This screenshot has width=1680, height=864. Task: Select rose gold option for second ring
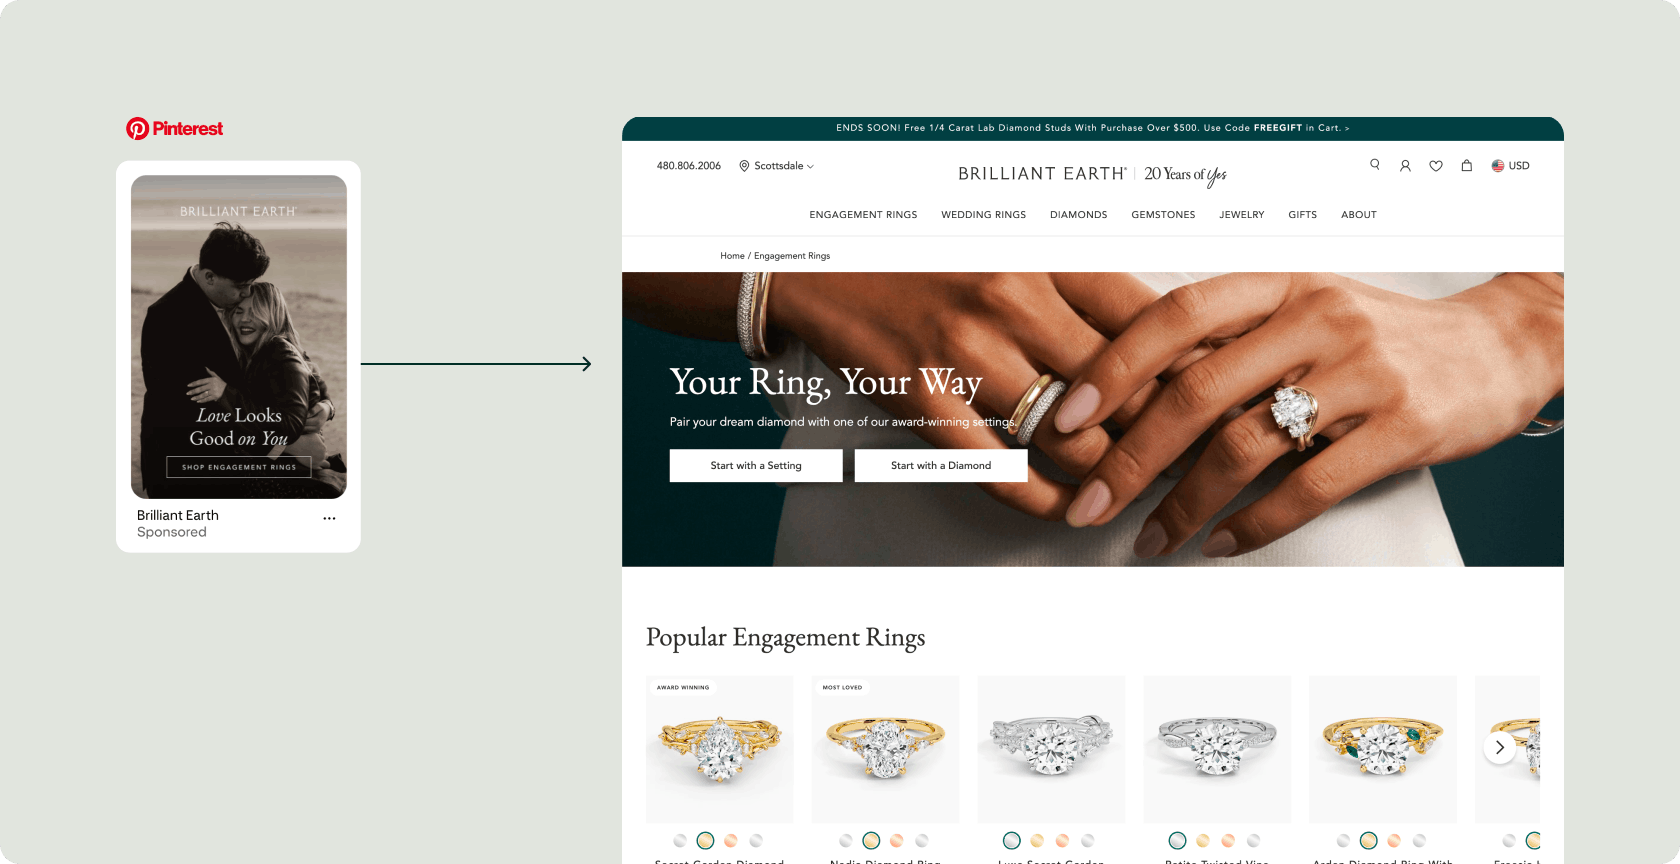(x=897, y=841)
